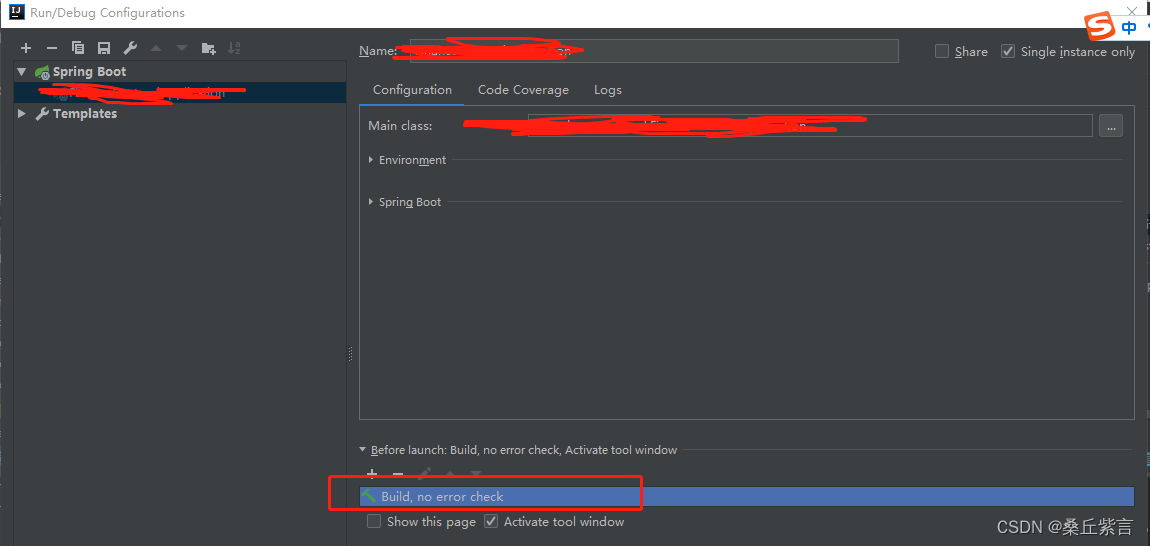Click the Main class input field
Image resolution: width=1150 pixels, height=546 pixels.
pyautogui.click(x=810, y=125)
